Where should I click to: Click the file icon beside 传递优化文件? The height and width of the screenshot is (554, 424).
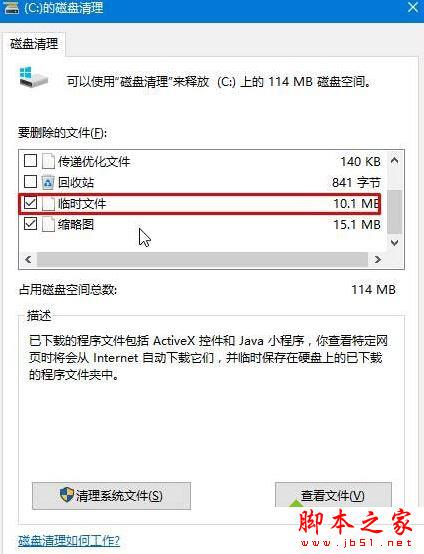[x=48, y=161]
